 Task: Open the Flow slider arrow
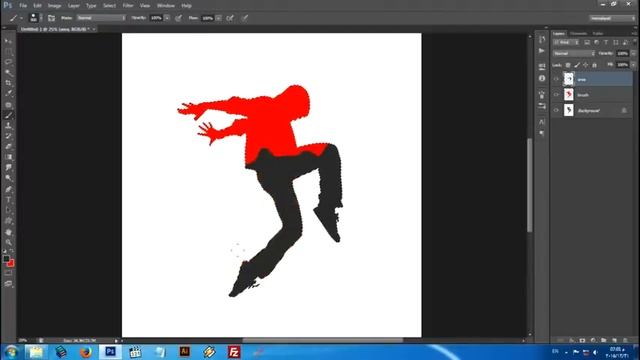pyautogui.click(x=219, y=18)
